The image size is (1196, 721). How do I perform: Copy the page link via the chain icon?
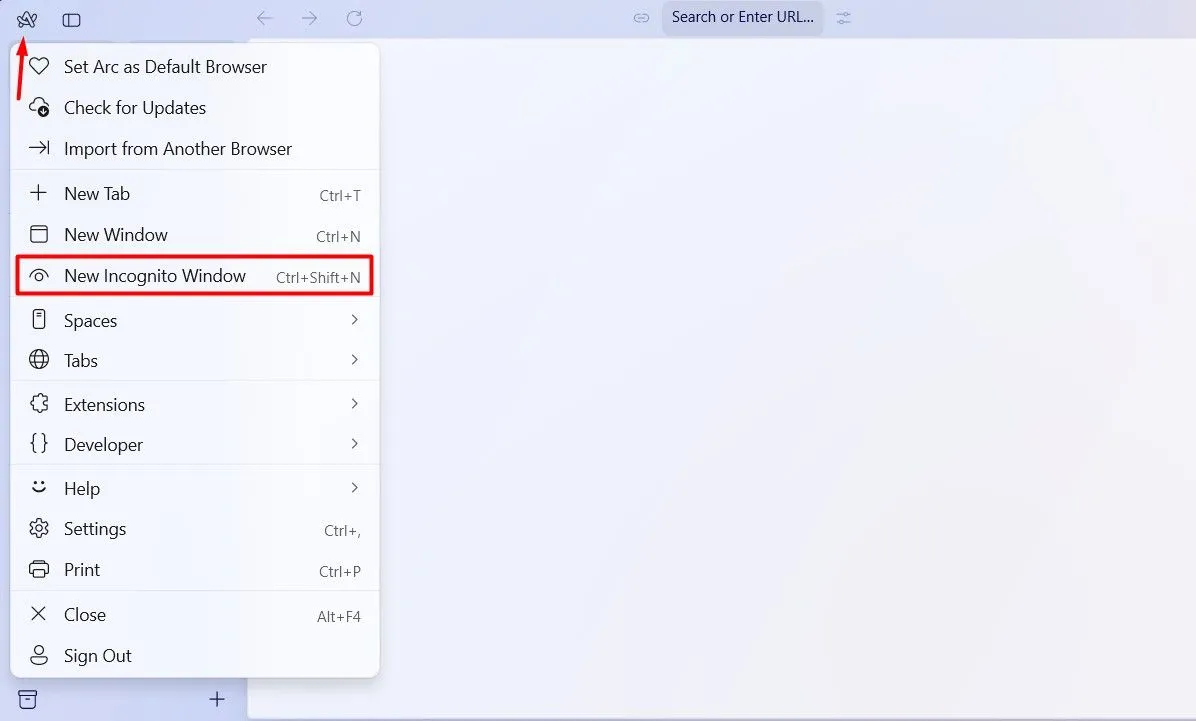click(x=640, y=18)
